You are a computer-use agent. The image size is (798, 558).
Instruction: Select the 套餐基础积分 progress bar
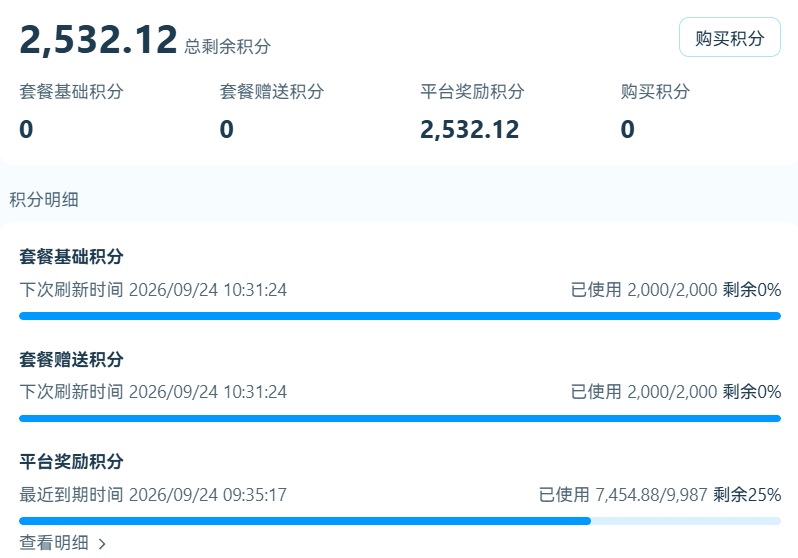coord(400,316)
